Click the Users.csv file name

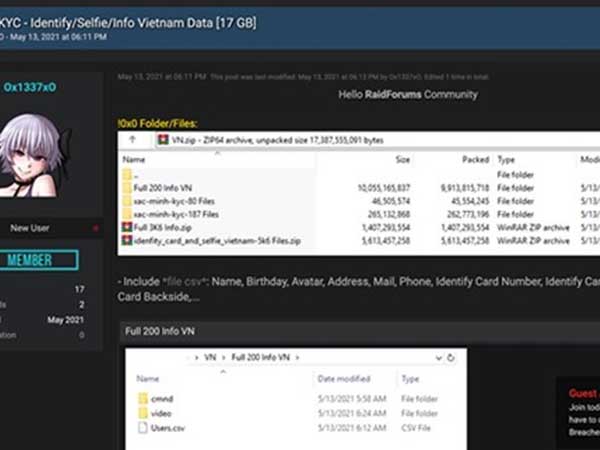click(x=168, y=428)
